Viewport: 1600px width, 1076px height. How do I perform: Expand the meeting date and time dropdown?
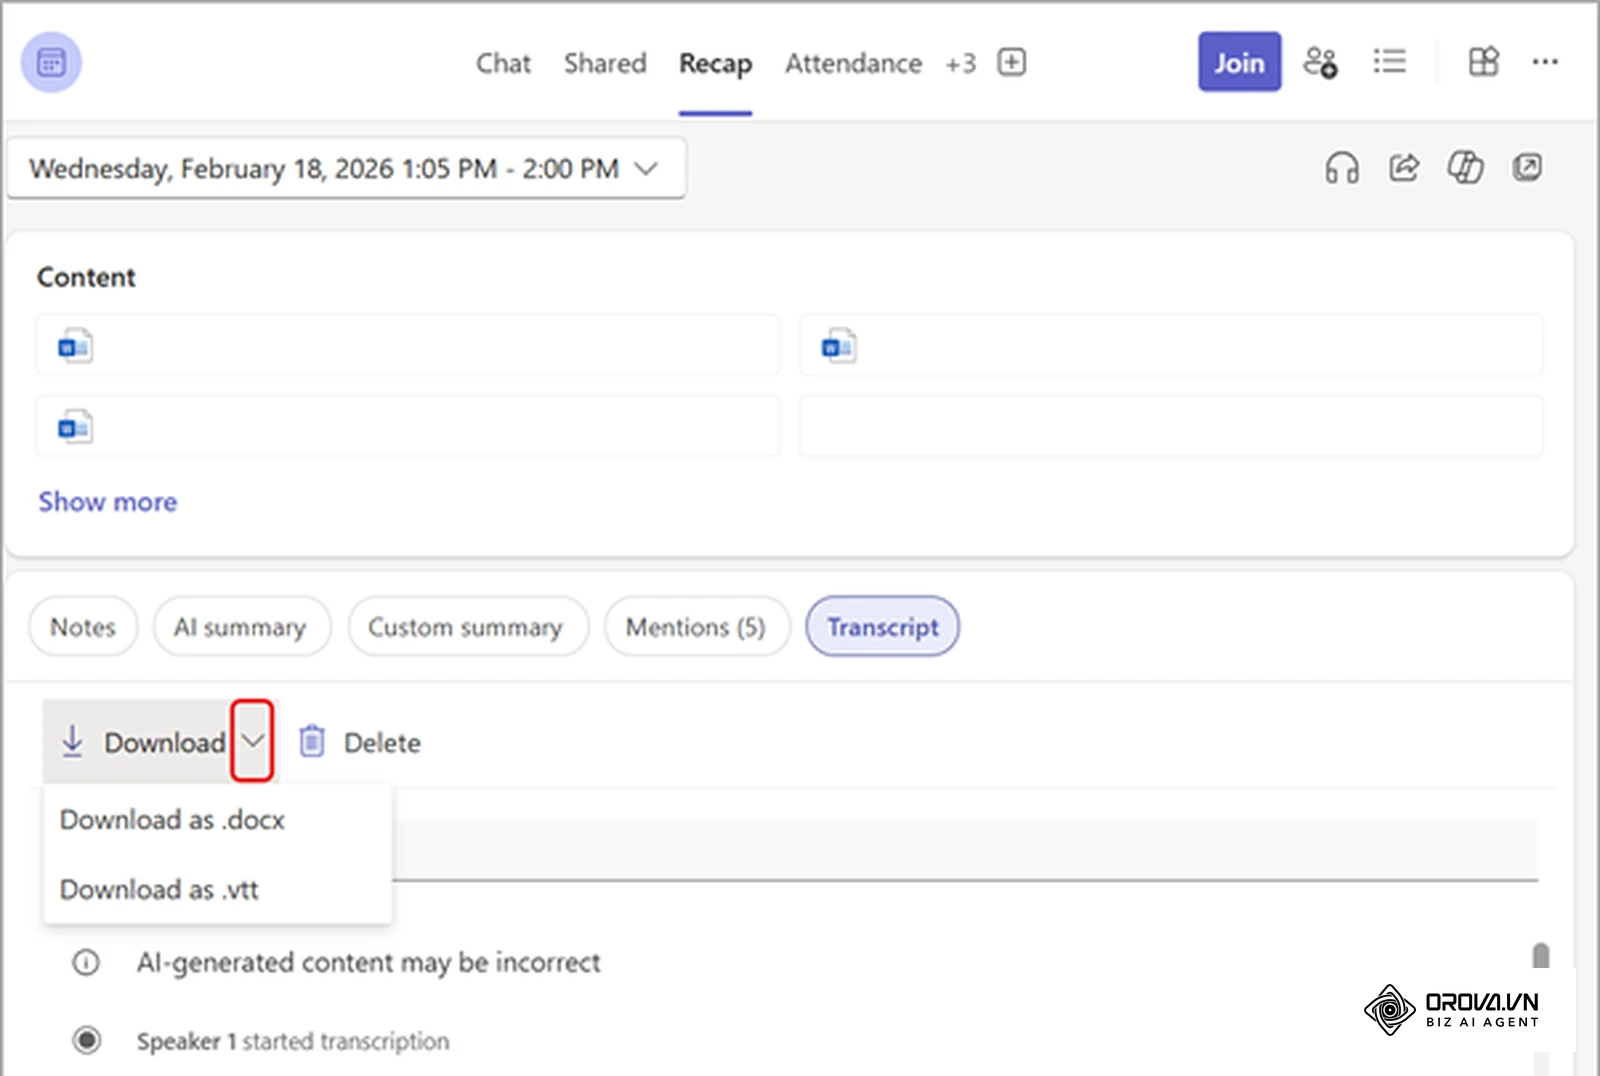[346, 168]
